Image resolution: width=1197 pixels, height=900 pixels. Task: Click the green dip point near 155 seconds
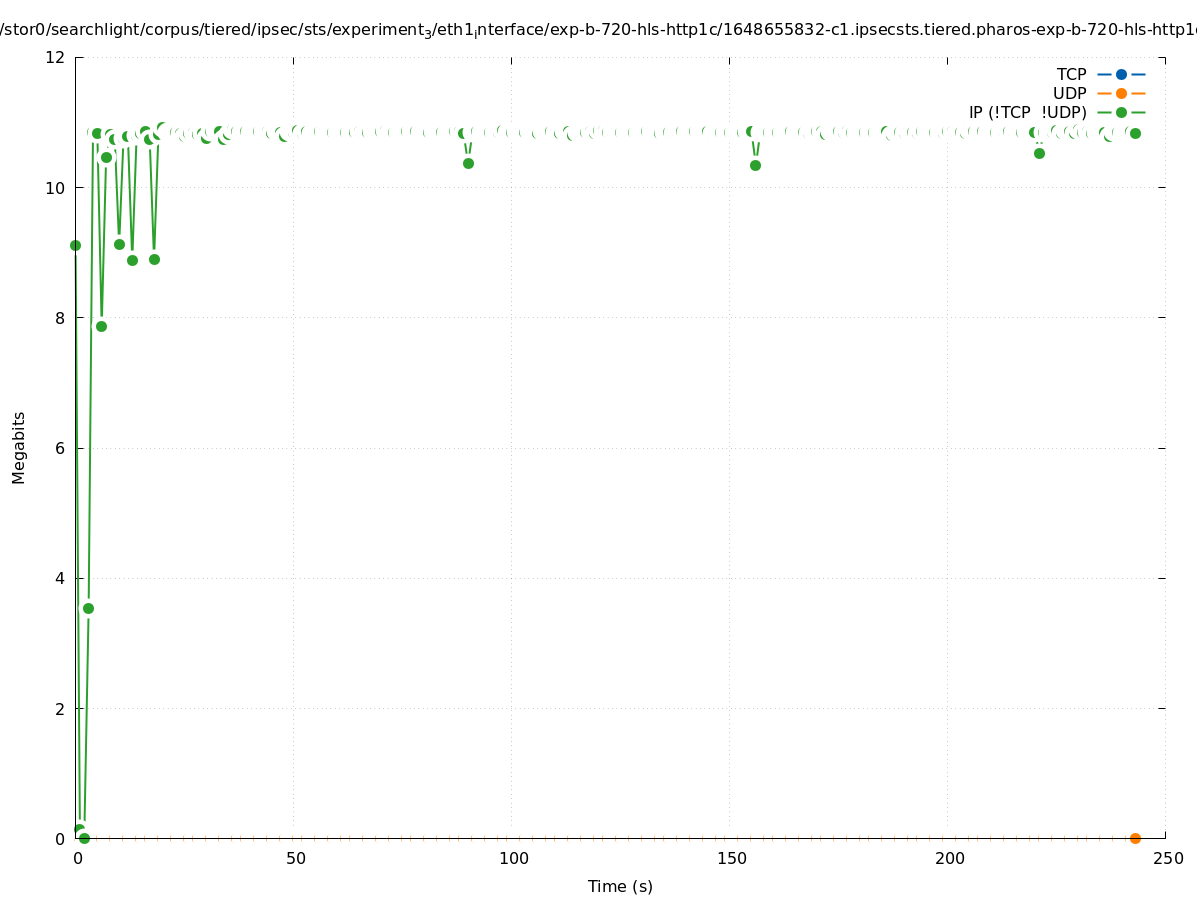click(755, 165)
